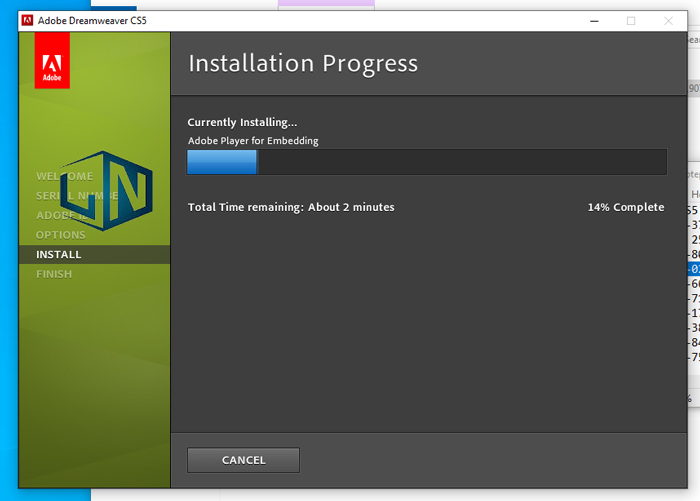The image size is (700, 501).
Task: Click 'Adobe Dreamweaver CS5' window title
Action: pos(92,21)
